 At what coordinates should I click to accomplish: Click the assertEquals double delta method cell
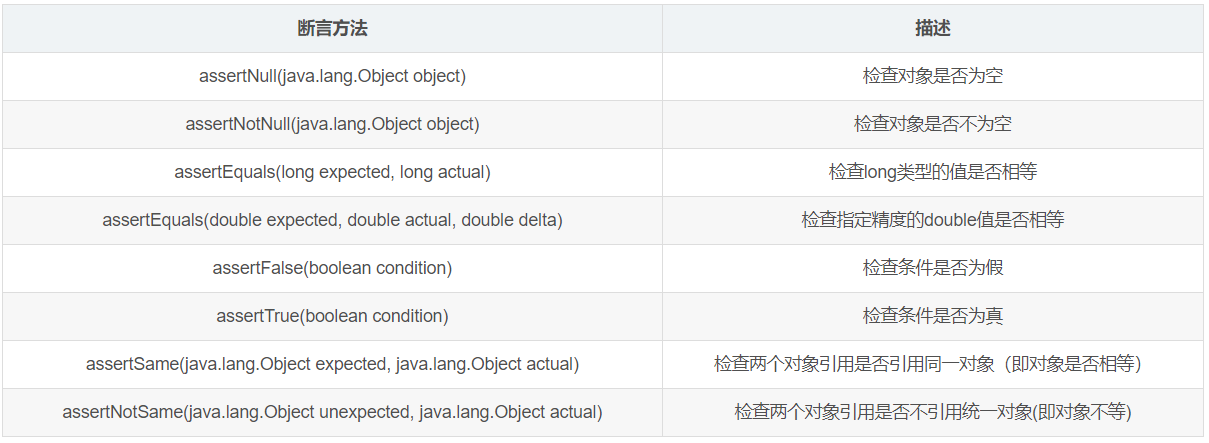click(332, 220)
